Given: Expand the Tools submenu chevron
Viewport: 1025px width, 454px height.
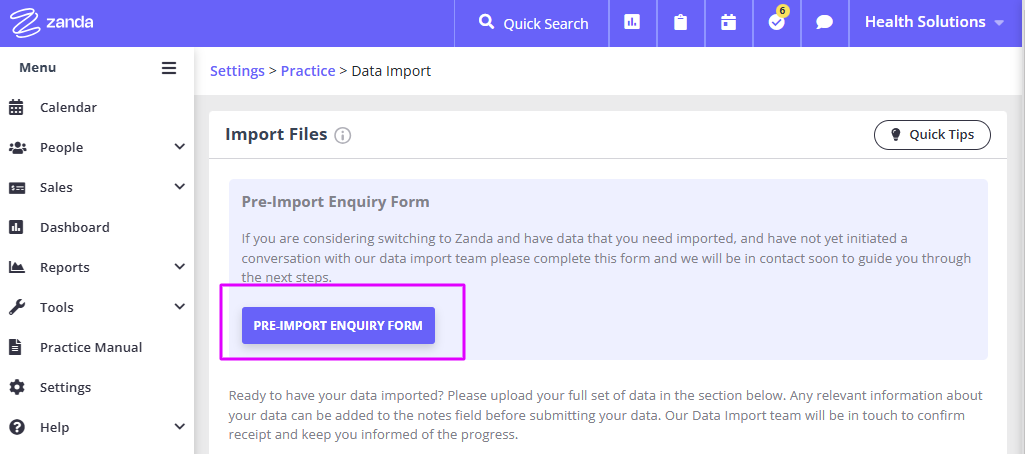Looking at the screenshot, I should pyautogui.click(x=180, y=307).
